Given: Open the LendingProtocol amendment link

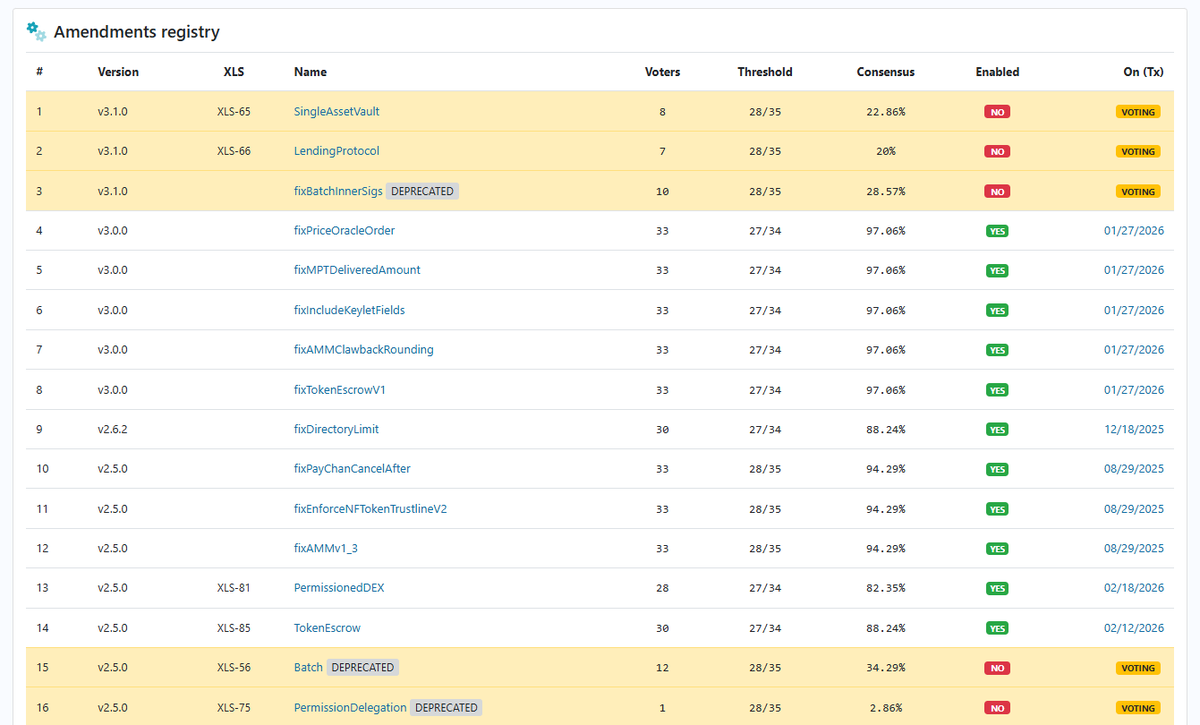Looking at the screenshot, I should (336, 151).
